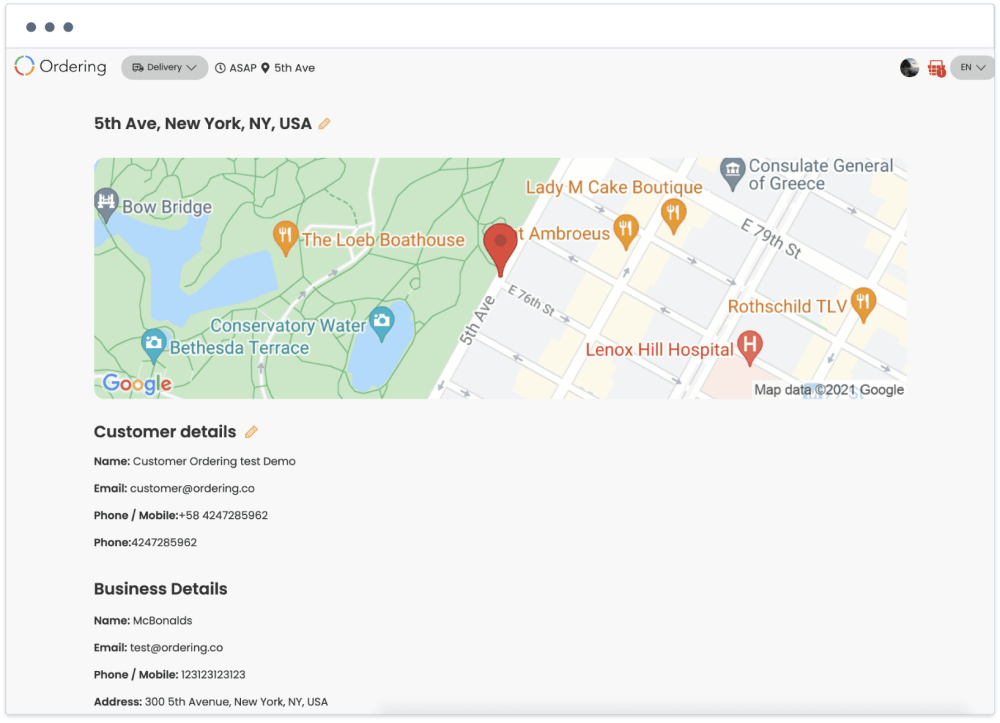
Task: Click the Business Details heading
Action: tap(161, 588)
